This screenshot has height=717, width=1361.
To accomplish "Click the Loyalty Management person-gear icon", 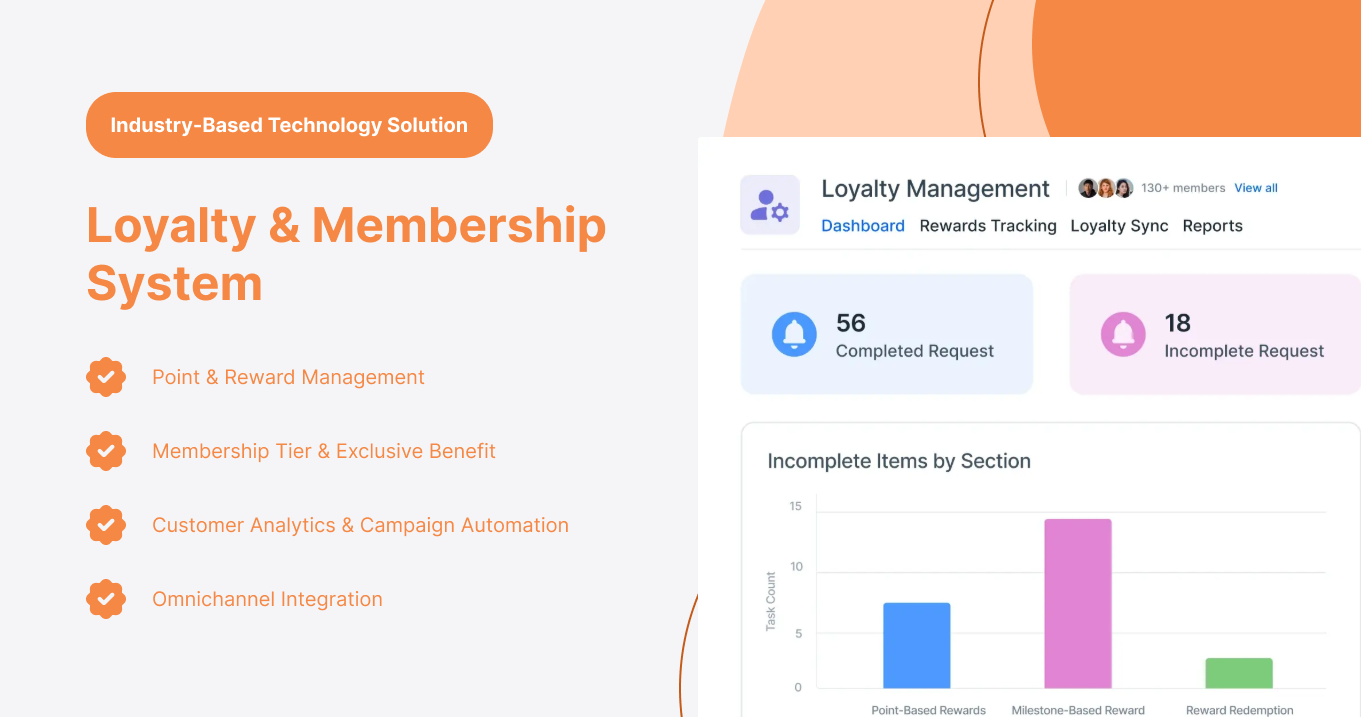I will (x=770, y=204).
